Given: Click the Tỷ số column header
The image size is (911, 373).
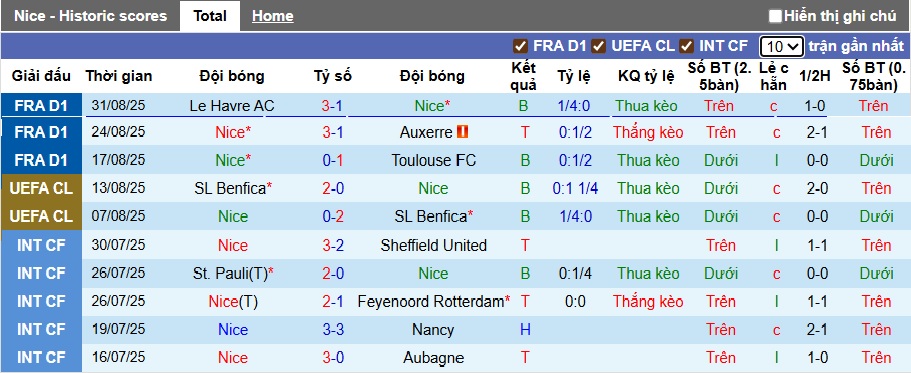Looking at the screenshot, I should click(333, 76).
